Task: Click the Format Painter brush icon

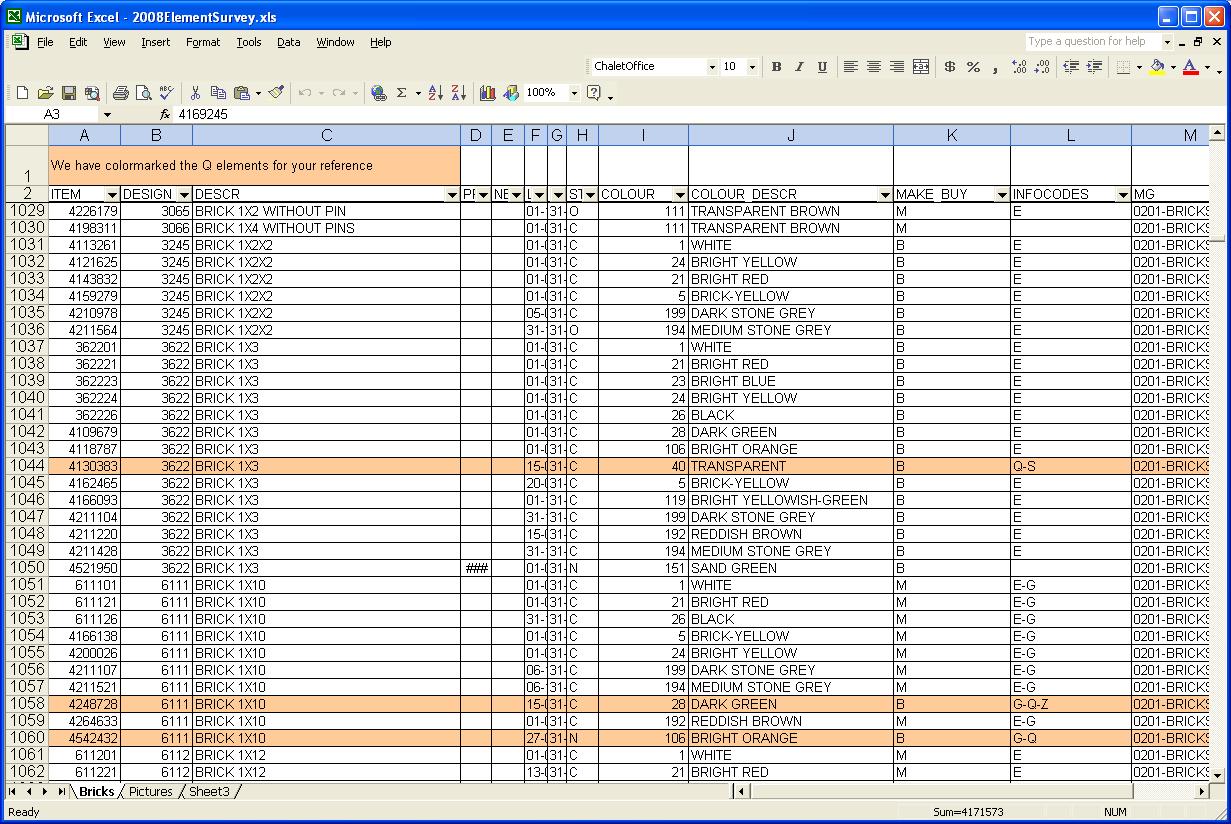Action: (x=277, y=93)
